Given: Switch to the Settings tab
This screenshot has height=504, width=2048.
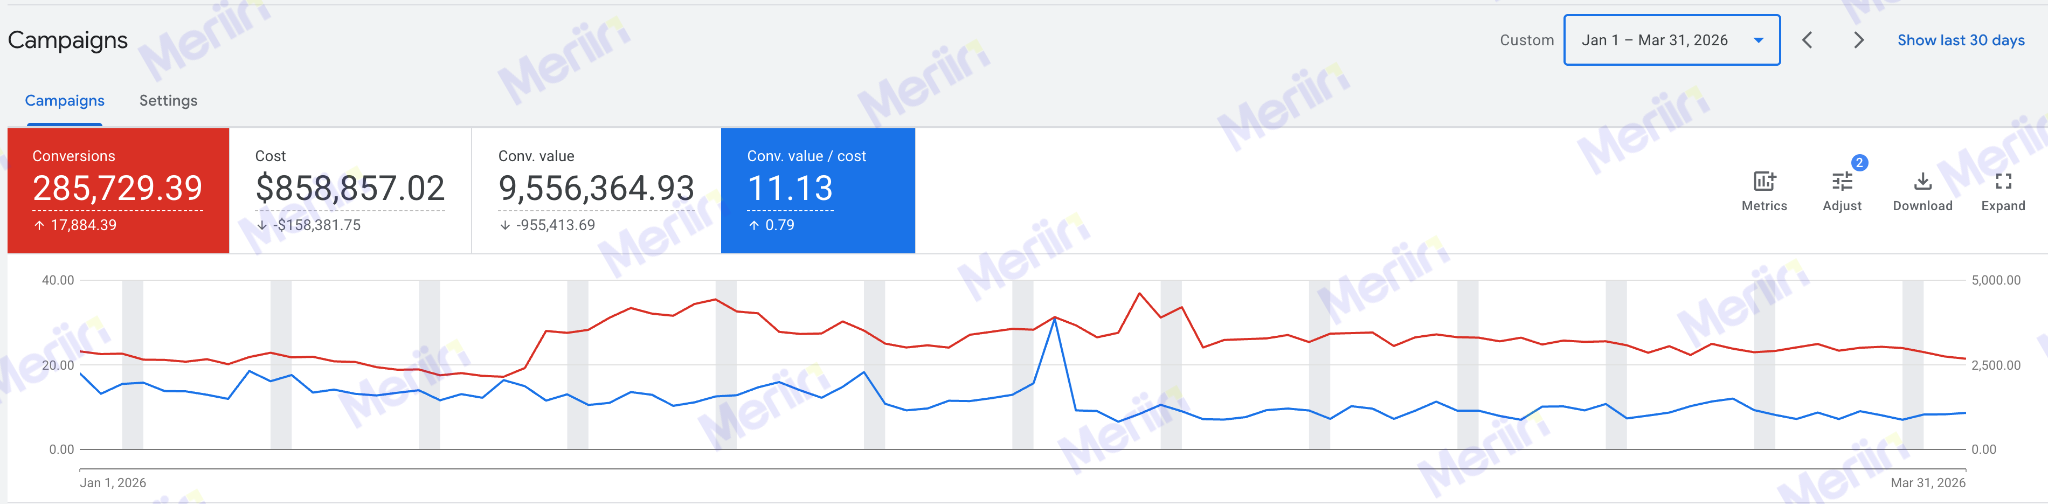Looking at the screenshot, I should click(x=168, y=101).
